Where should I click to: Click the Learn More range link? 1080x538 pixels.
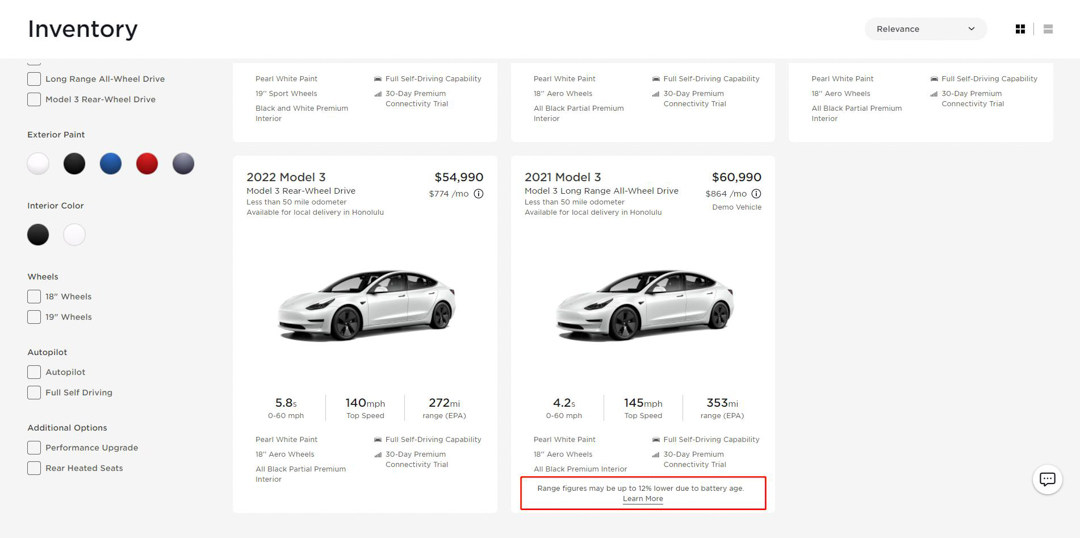click(x=642, y=499)
